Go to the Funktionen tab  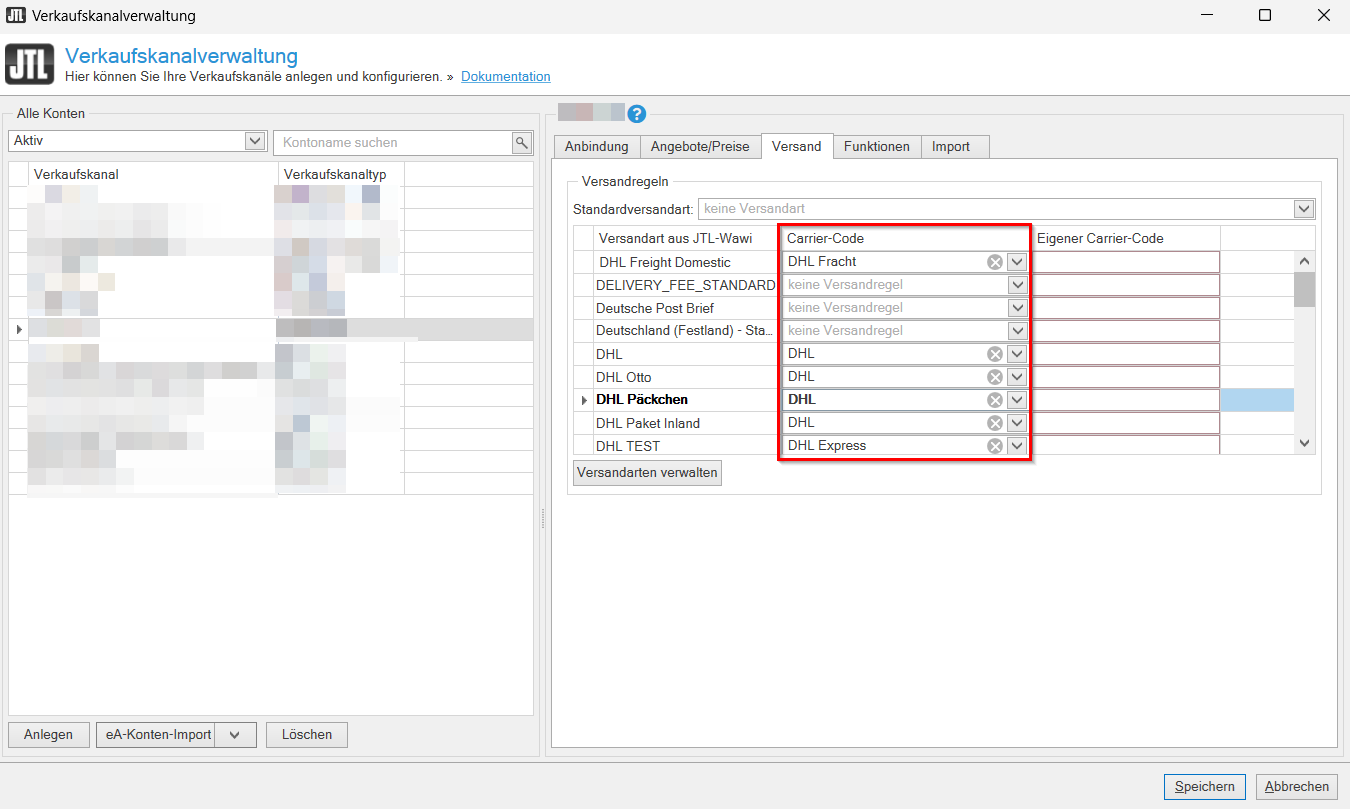[876, 147]
